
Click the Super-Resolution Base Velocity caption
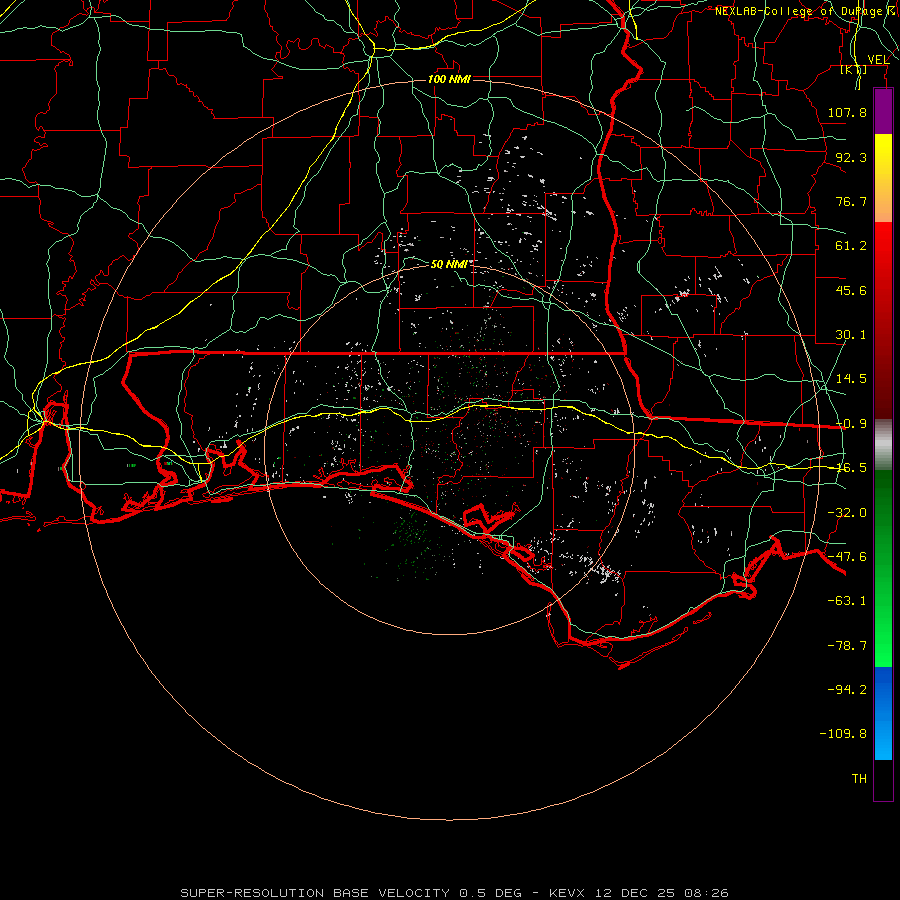(454, 893)
